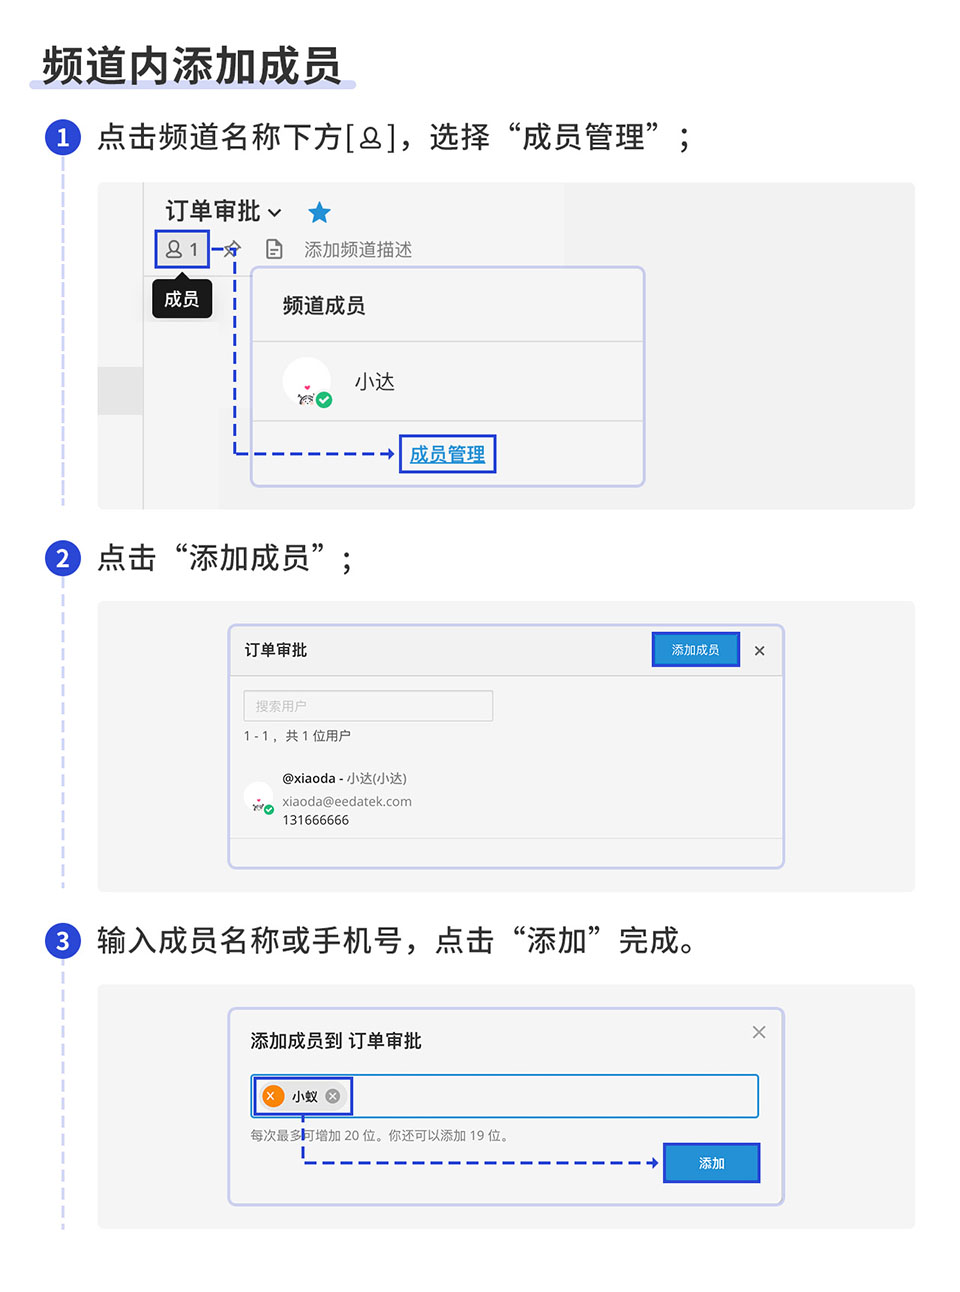Image resolution: width=960 pixels, height=1292 pixels.
Task: Click 添加频道描述 text
Action: (358, 249)
